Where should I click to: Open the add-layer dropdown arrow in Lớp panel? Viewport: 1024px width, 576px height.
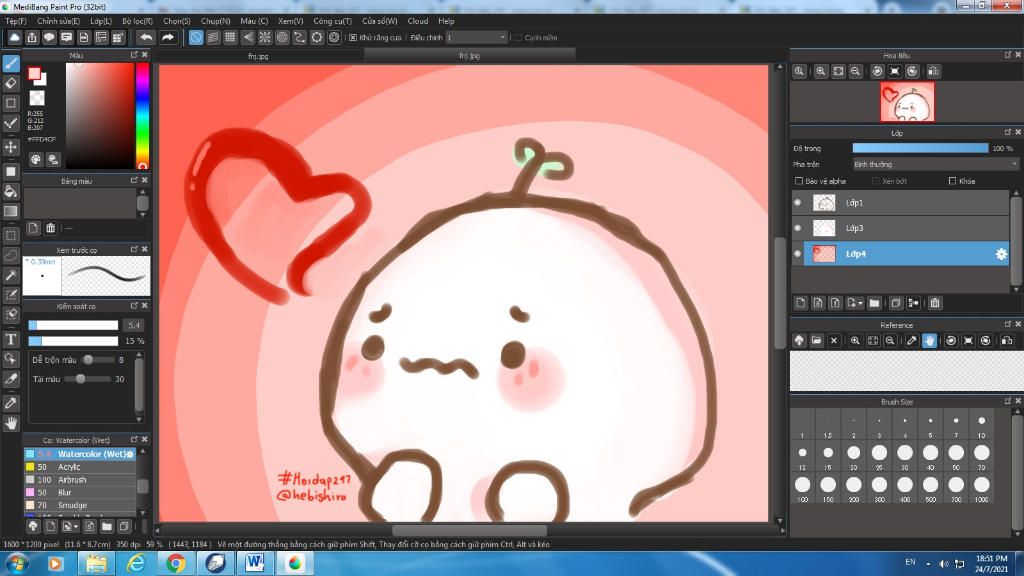pyautogui.click(x=861, y=303)
